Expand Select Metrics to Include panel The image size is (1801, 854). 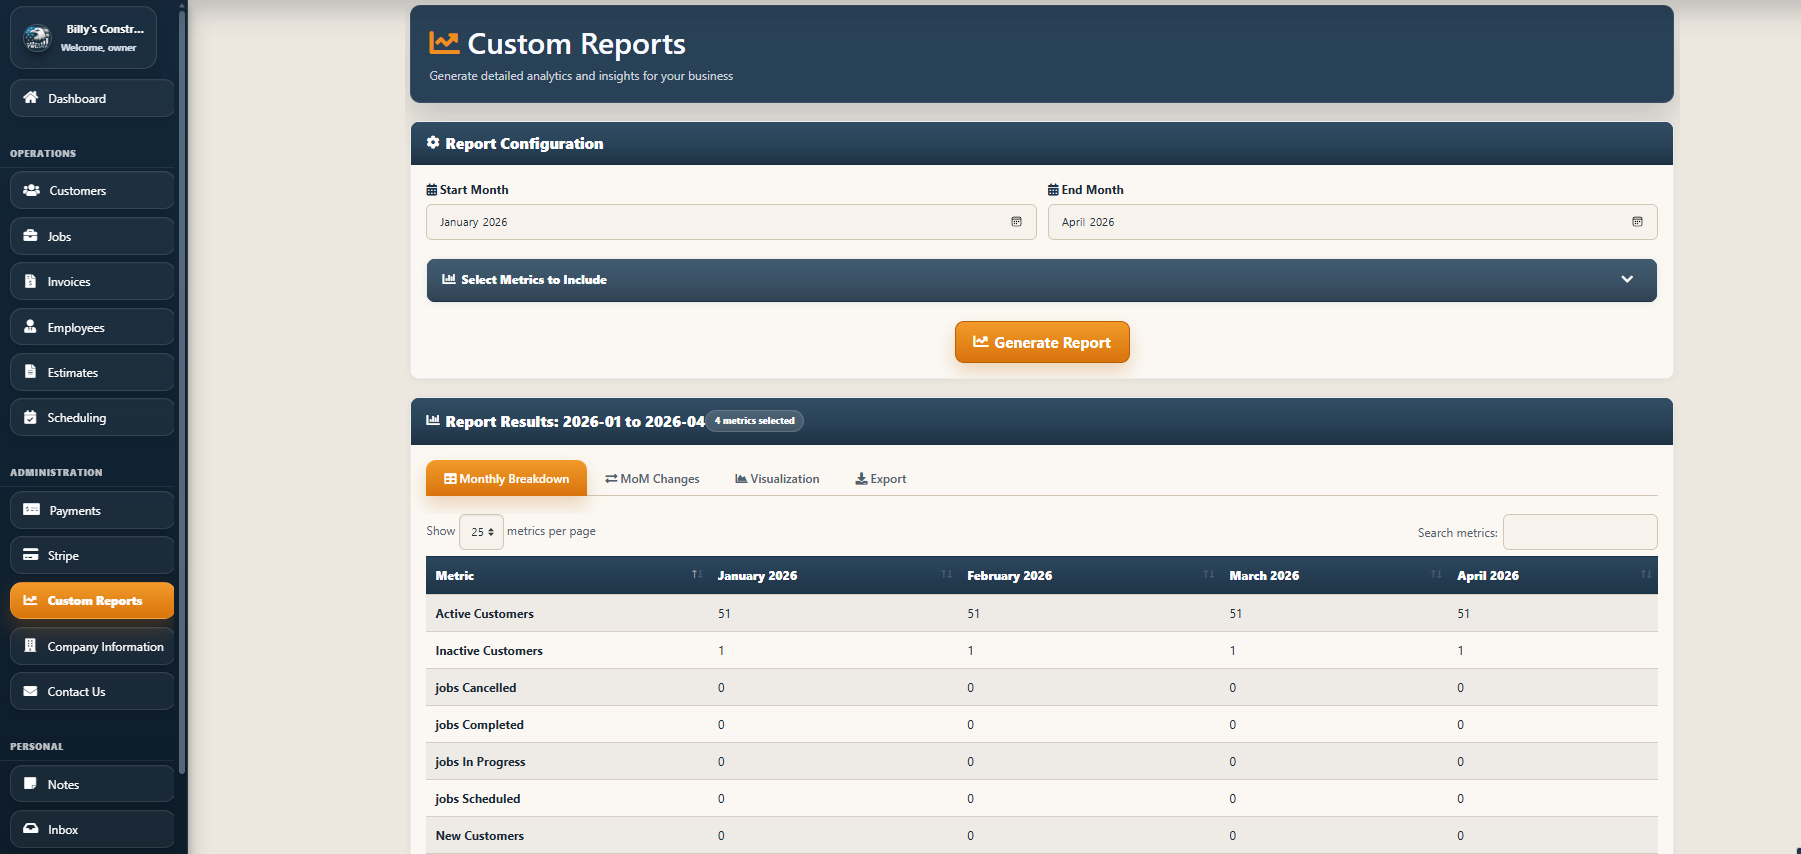[1041, 280]
